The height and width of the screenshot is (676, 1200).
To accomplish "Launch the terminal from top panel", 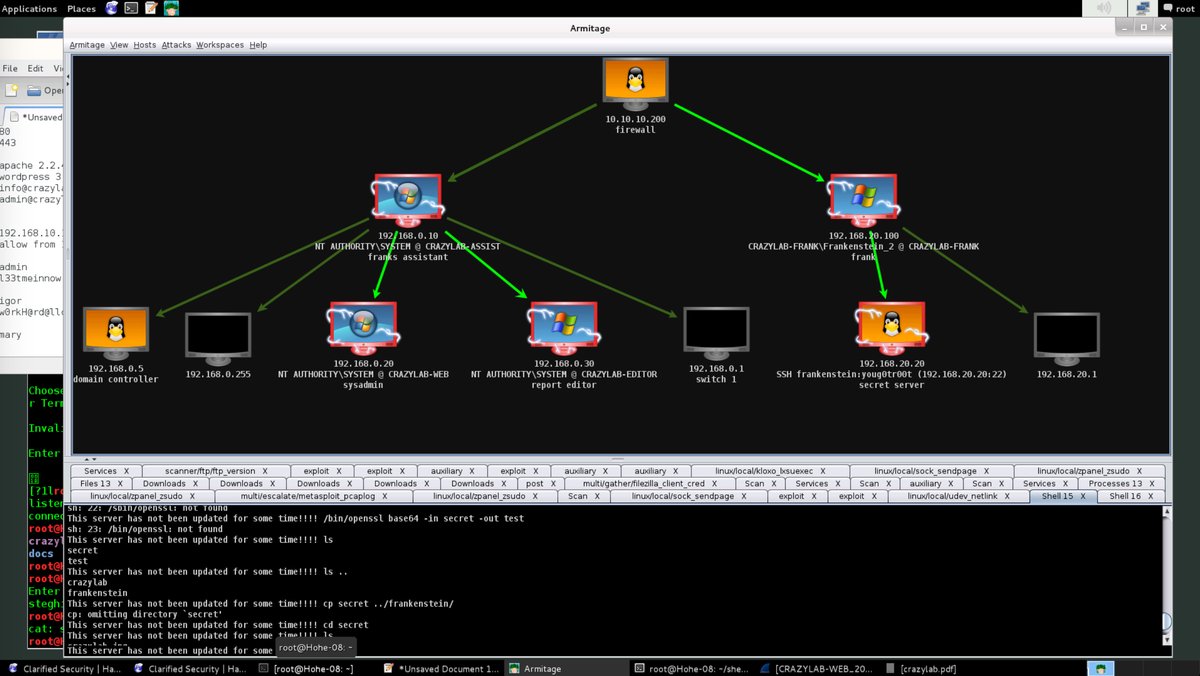I will click(x=131, y=9).
